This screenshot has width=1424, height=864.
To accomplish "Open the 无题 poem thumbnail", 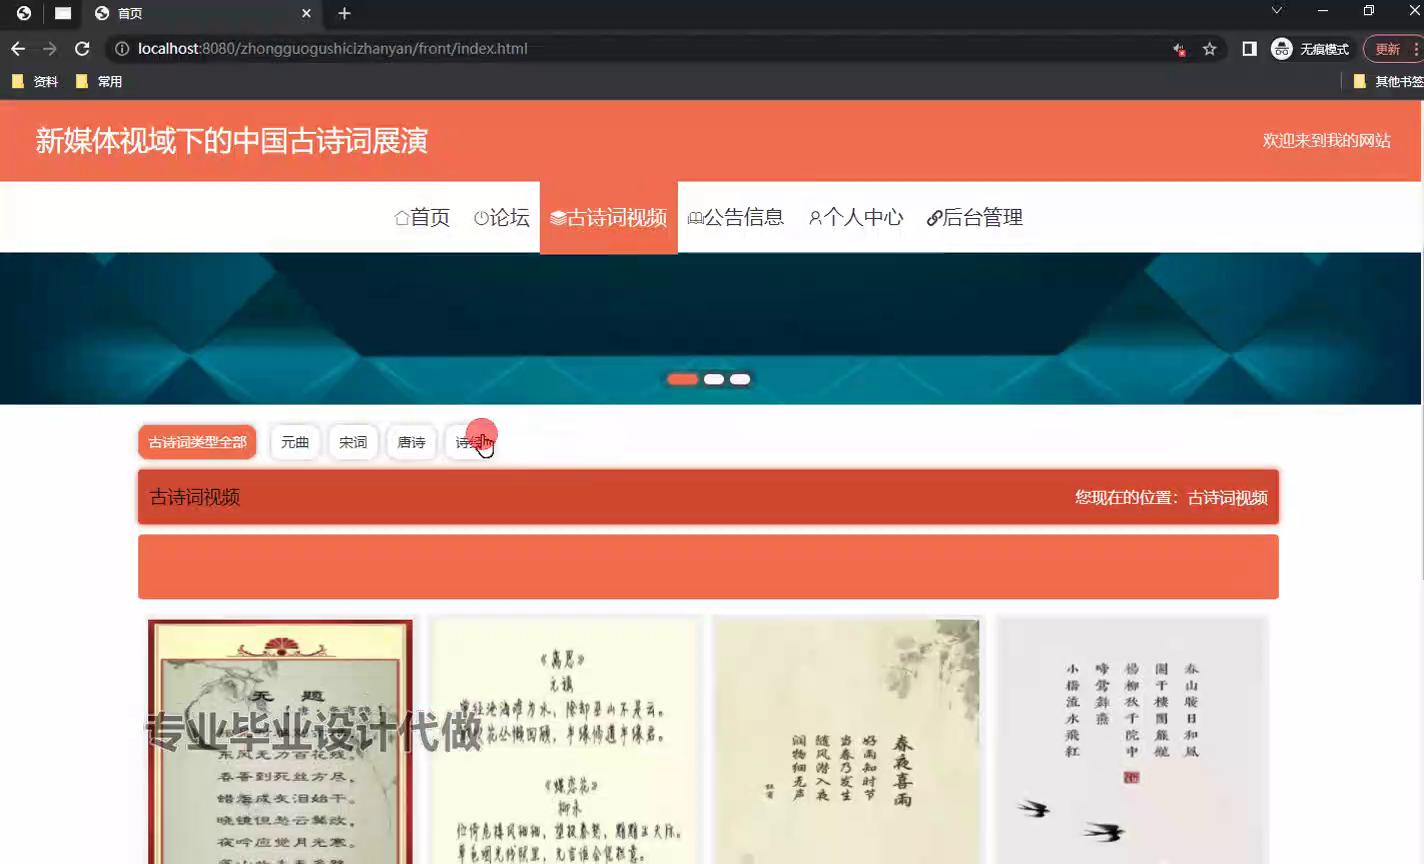I will coord(280,741).
